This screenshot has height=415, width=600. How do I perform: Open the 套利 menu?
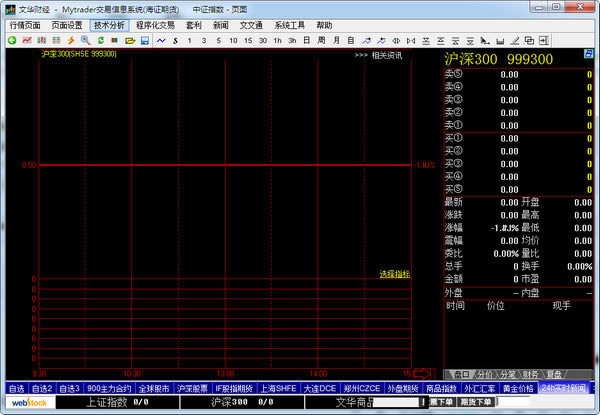pos(194,25)
